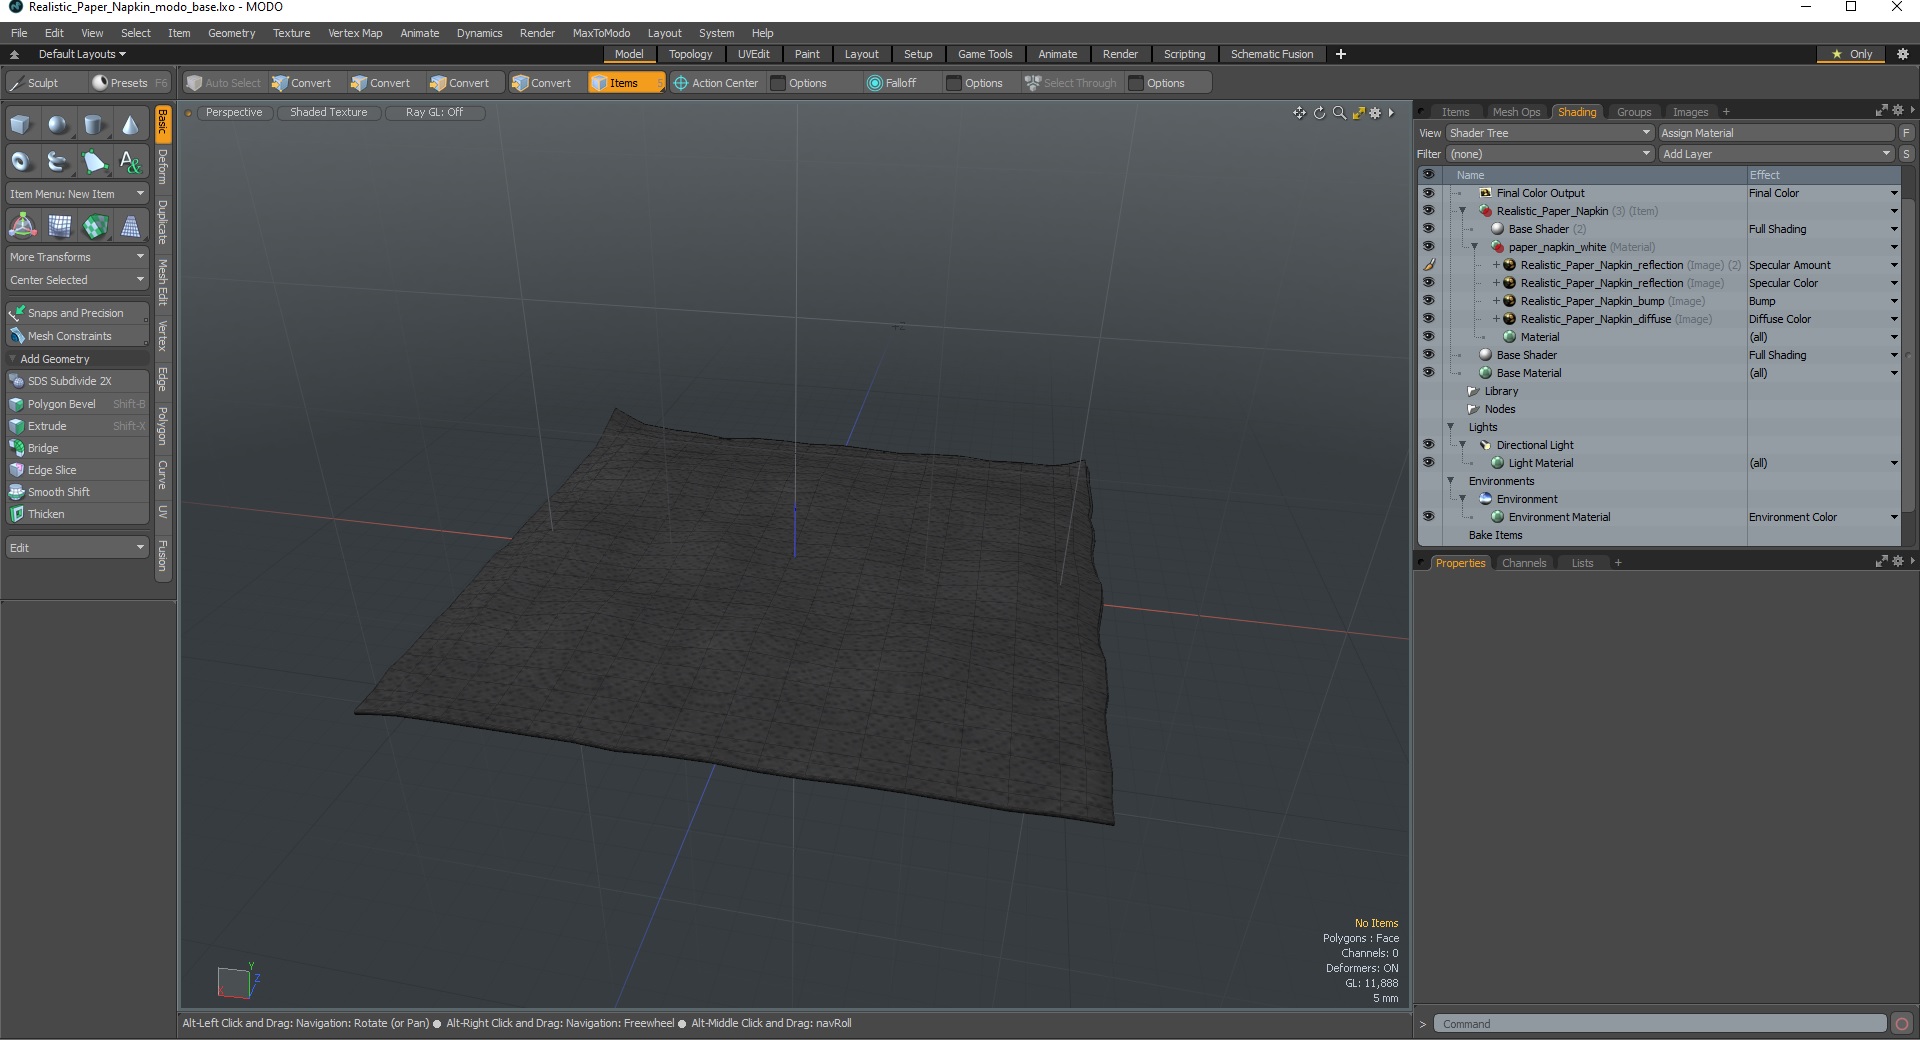Viewport: 1920px width, 1040px height.
Task: Activate the Edge Slice tool
Action: pos(77,470)
